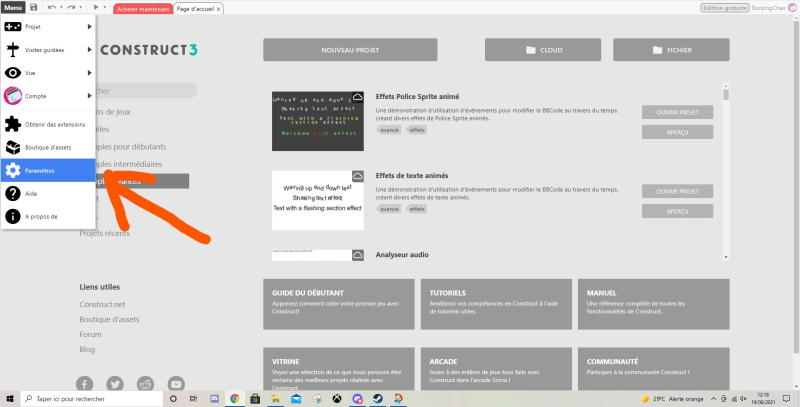Open the Reddit social icon
The height and width of the screenshot is (407, 800).
(145, 384)
